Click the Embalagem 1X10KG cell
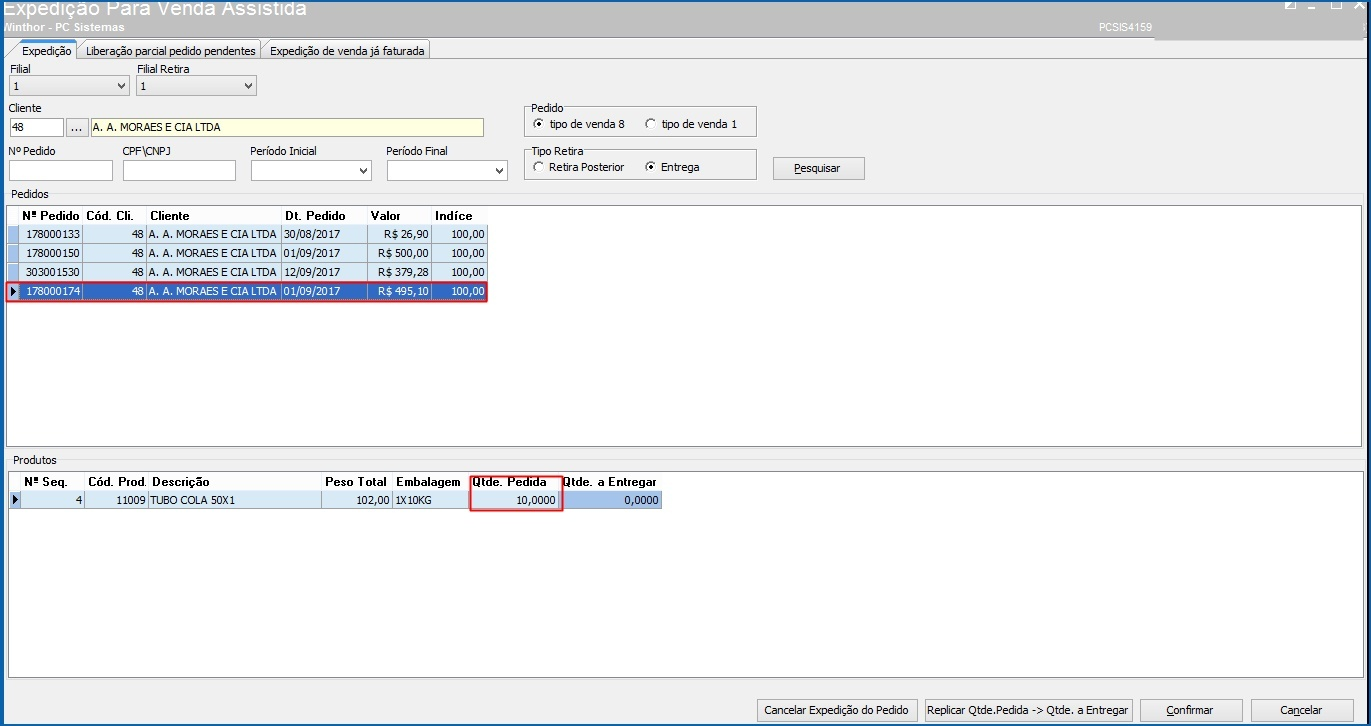The width and height of the screenshot is (1371, 726). (431, 500)
